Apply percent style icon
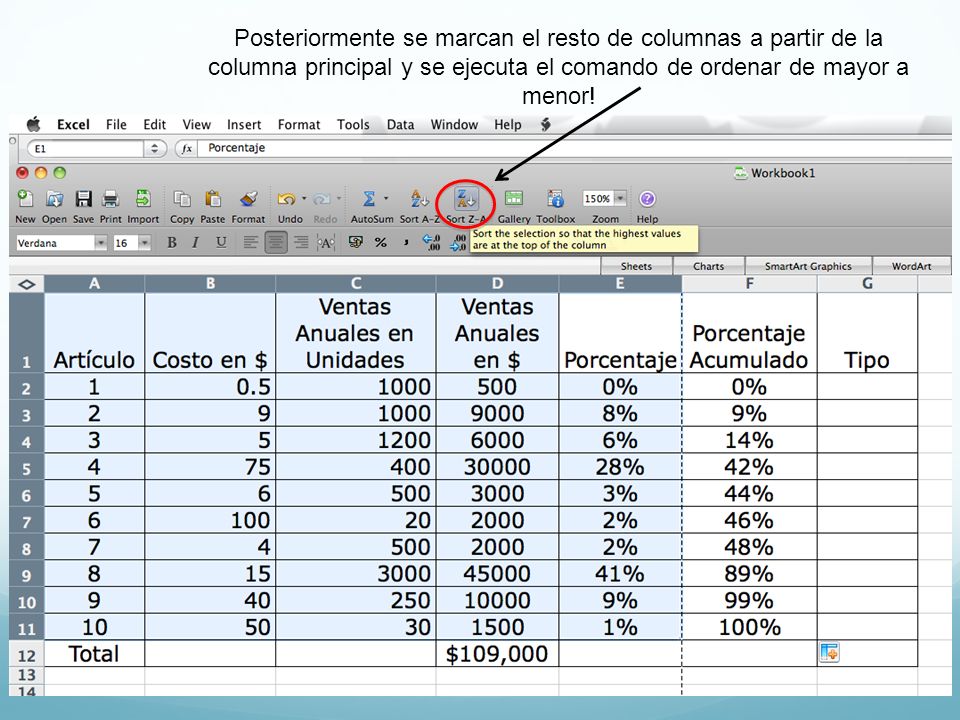Image resolution: width=960 pixels, height=720 pixels. point(381,242)
